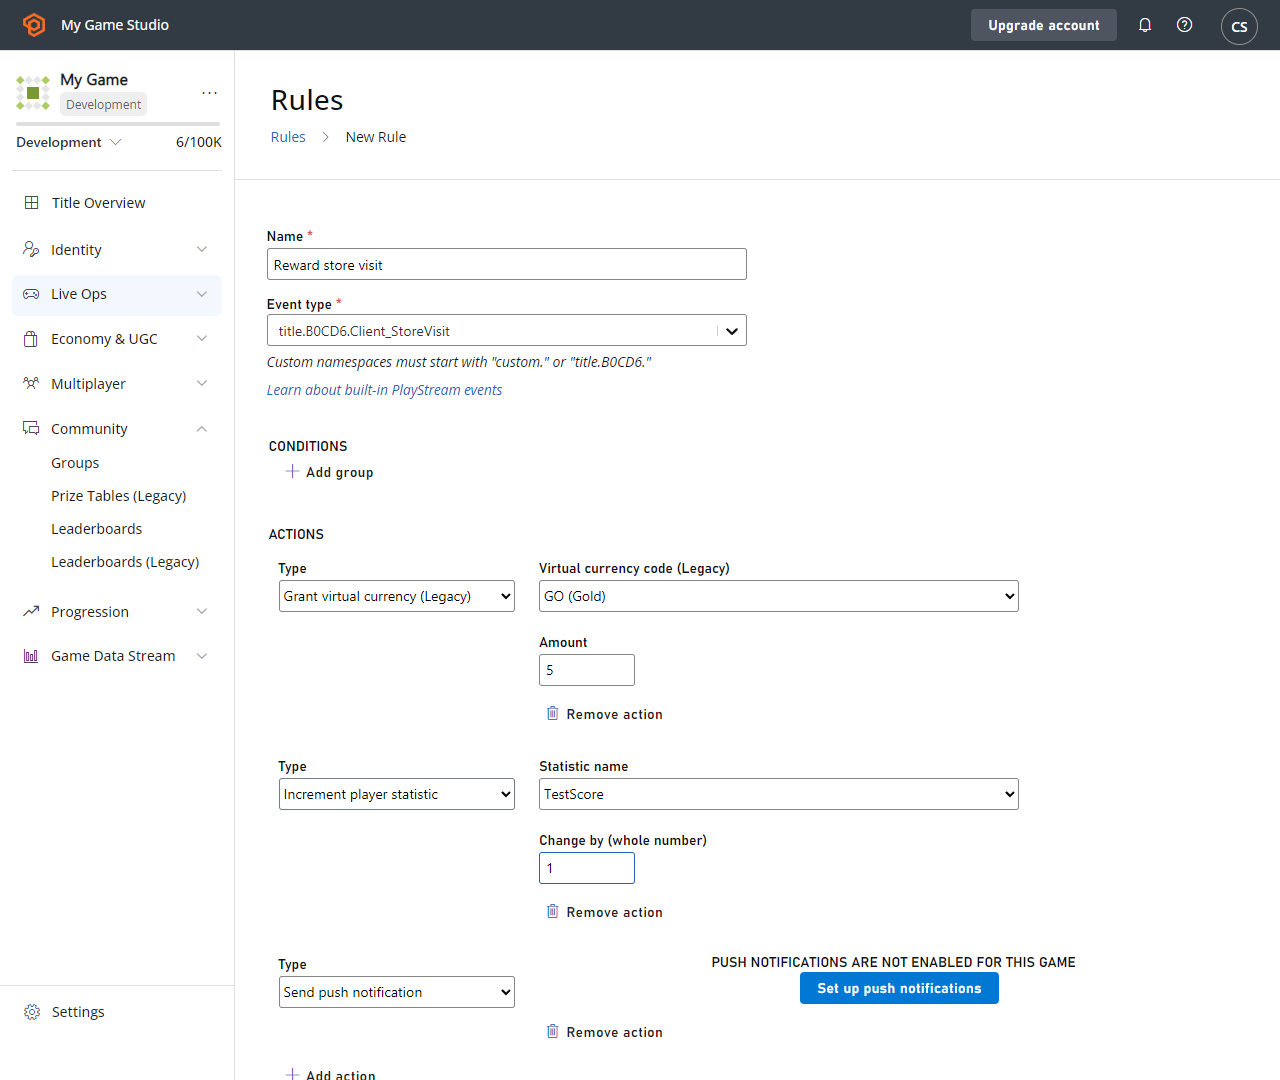Open the Development environment dropdown
Viewport: 1280px width, 1080px height.
click(69, 142)
